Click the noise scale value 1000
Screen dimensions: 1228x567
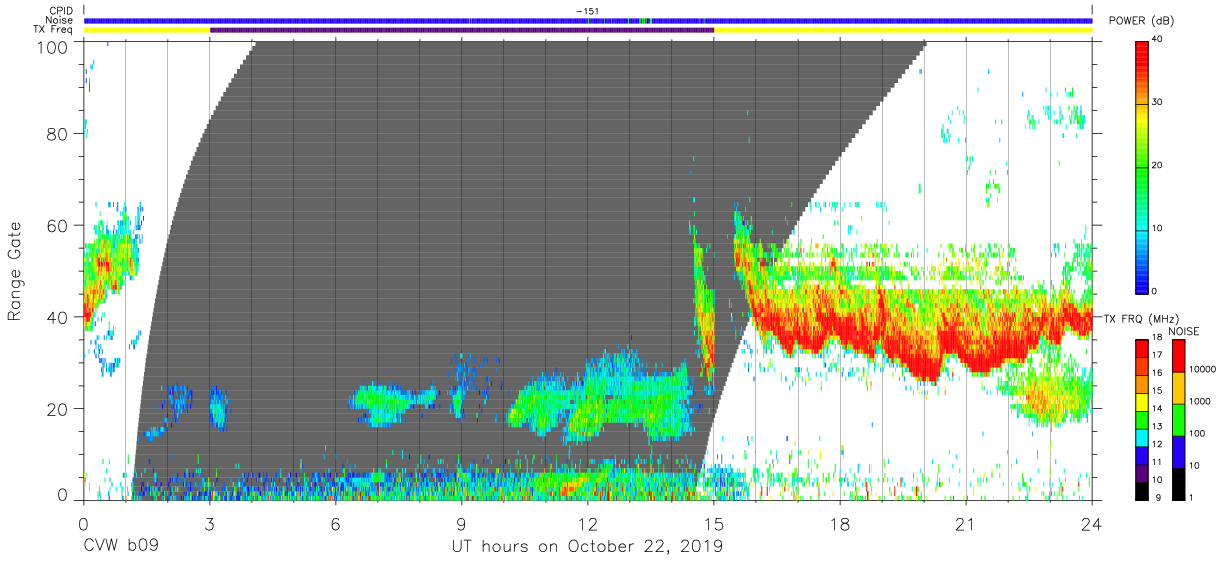[x=1199, y=401]
